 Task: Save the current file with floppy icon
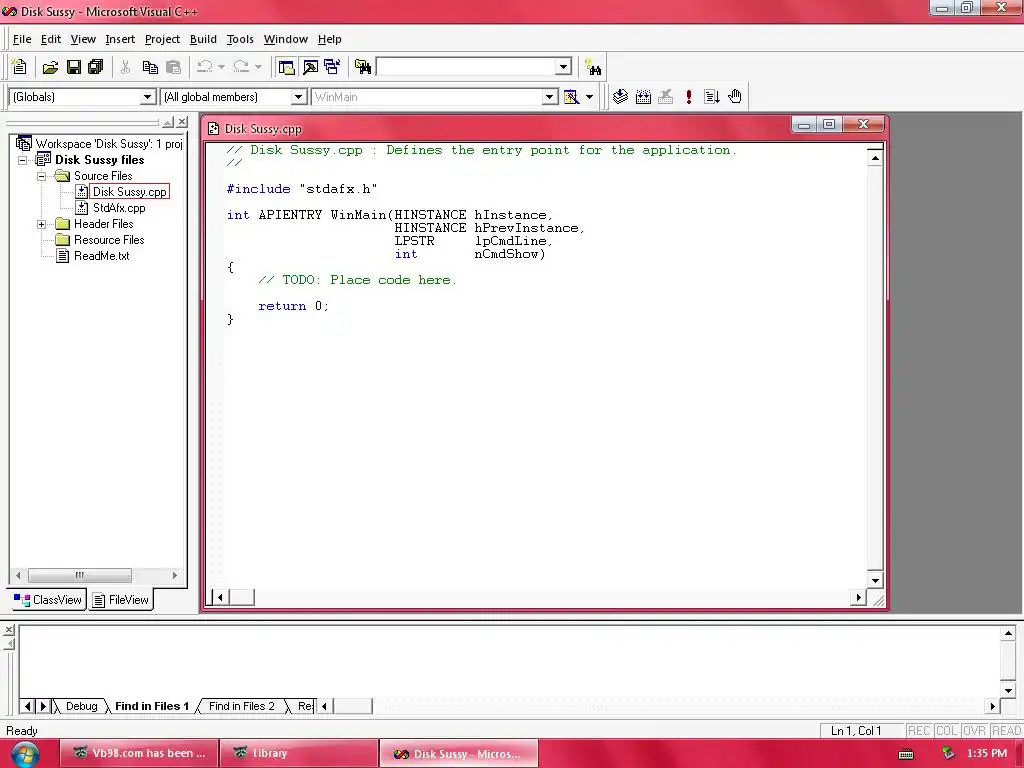tap(73, 67)
